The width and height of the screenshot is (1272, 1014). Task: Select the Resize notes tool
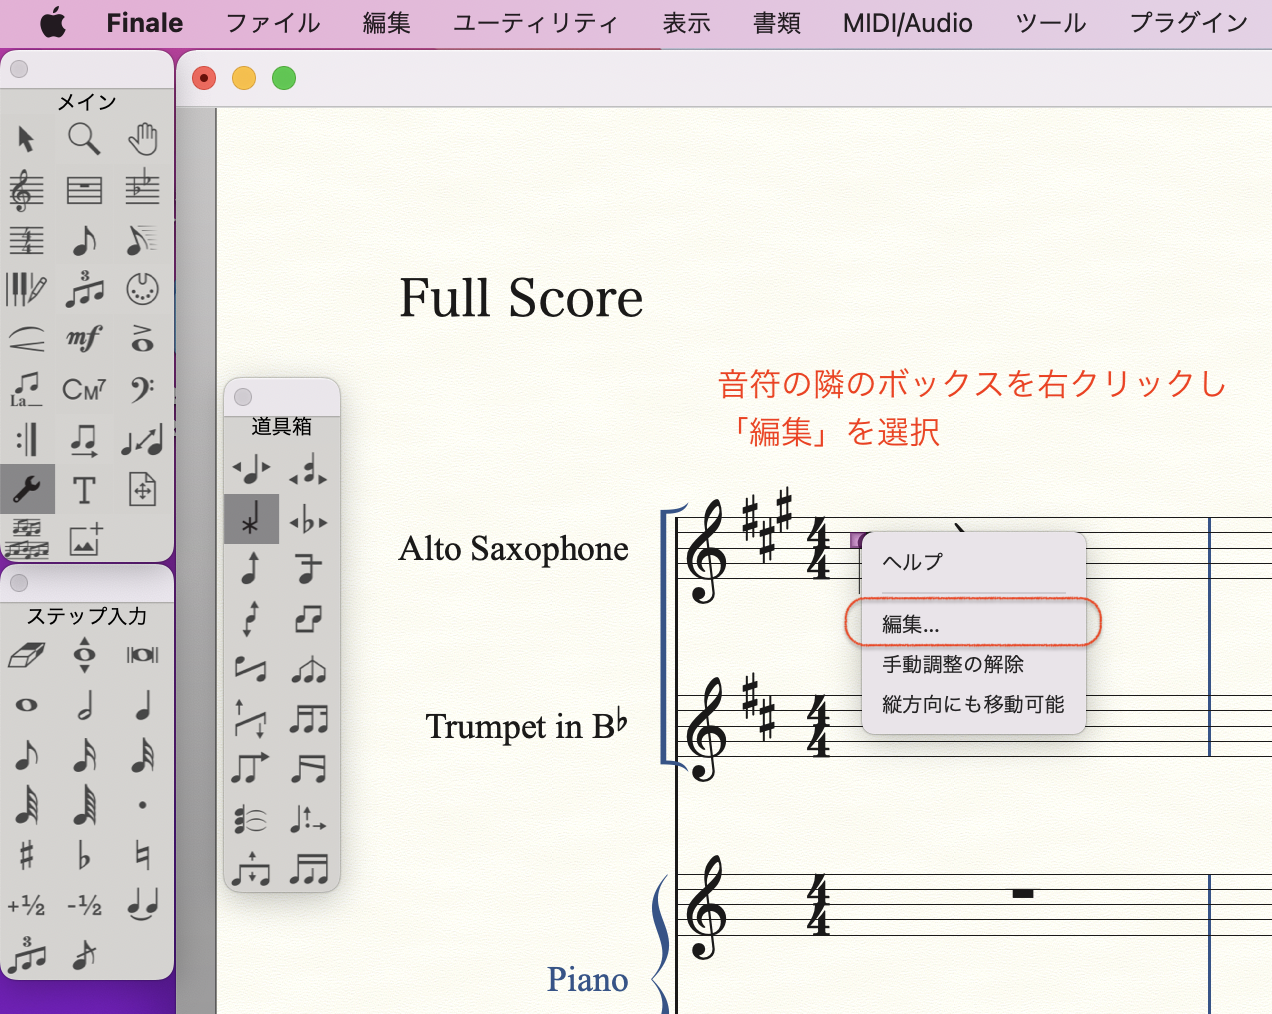143,440
